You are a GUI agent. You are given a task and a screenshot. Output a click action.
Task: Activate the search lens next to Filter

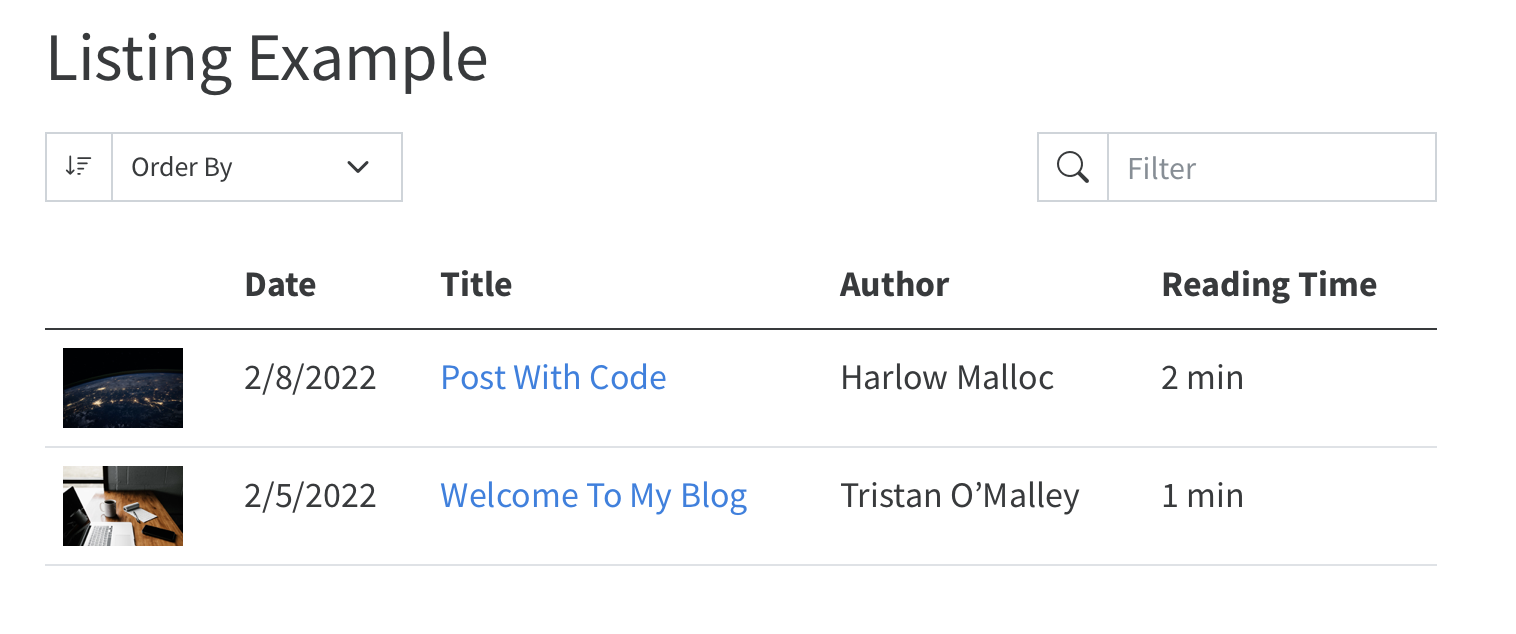1072,166
